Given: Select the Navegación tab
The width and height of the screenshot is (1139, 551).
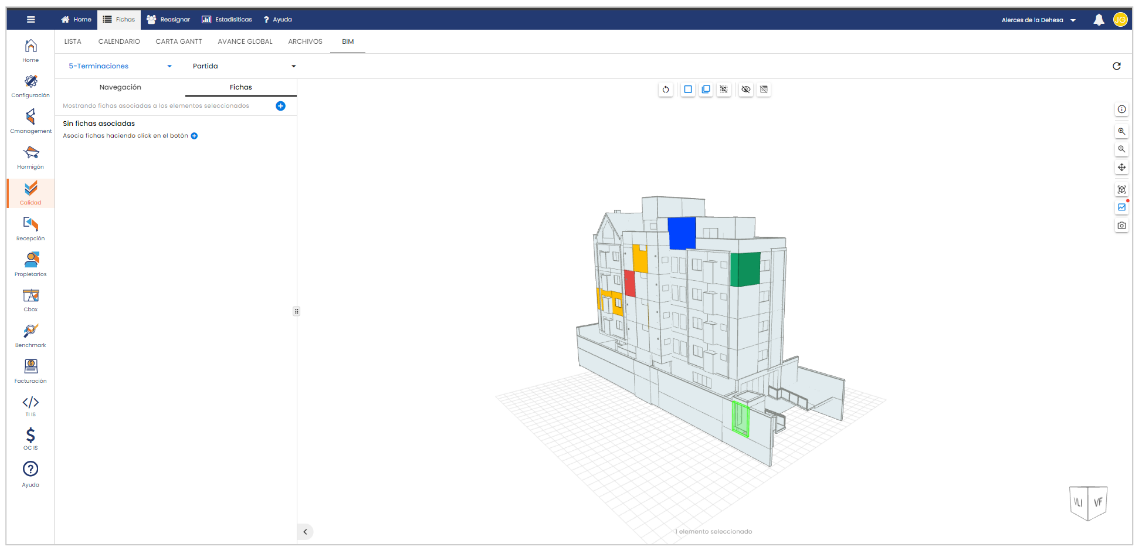Looking at the screenshot, I should point(120,87).
